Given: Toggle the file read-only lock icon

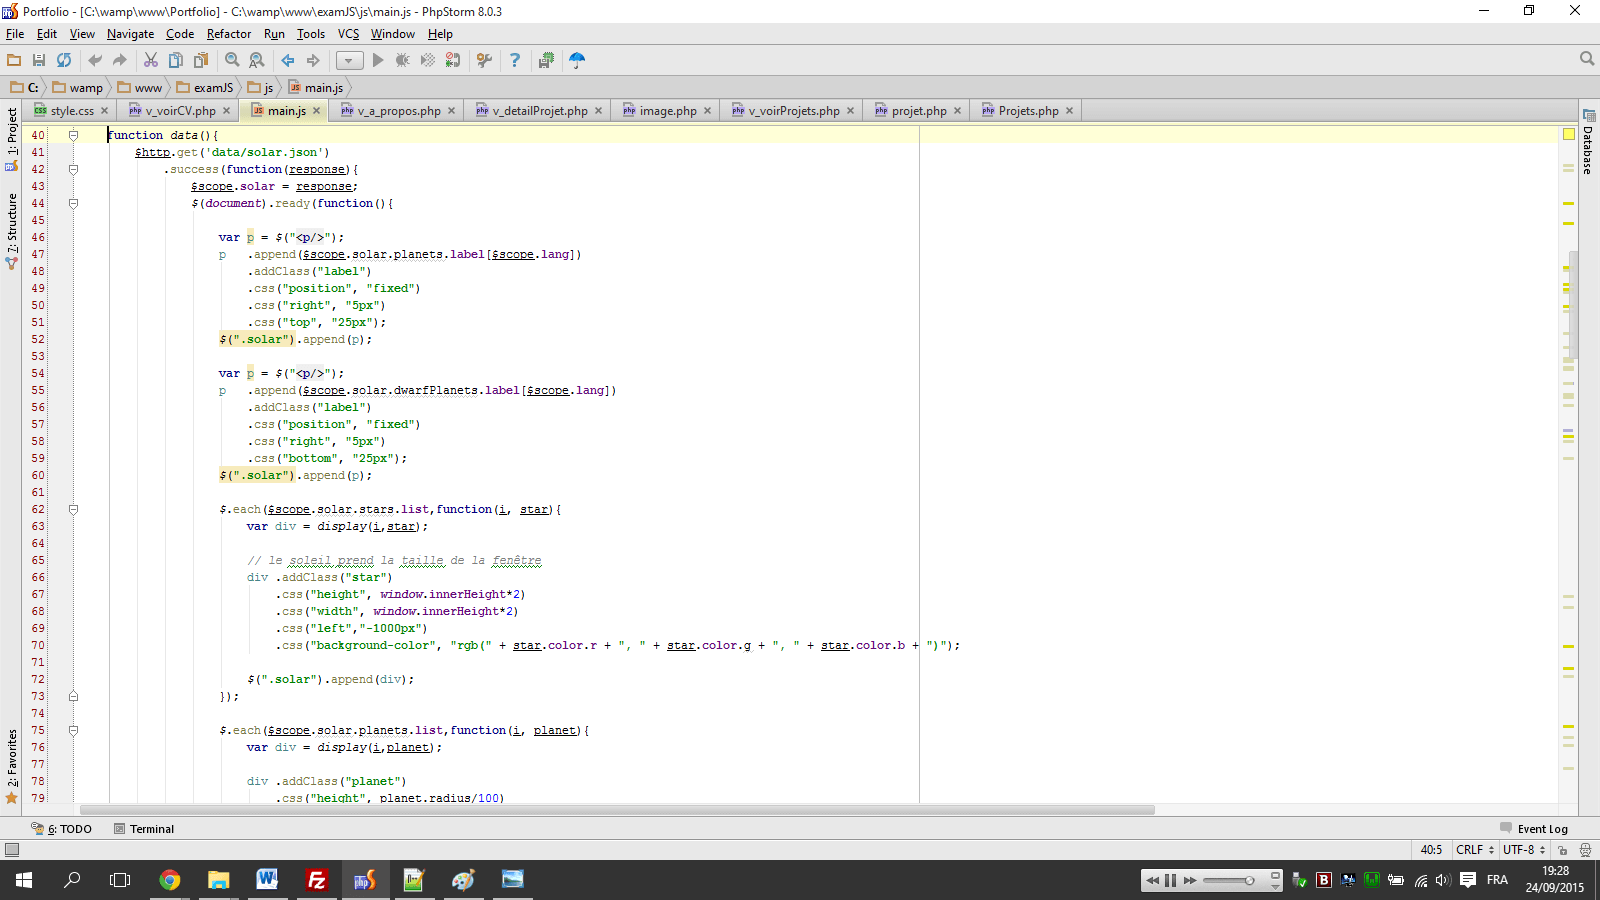Looking at the screenshot, I should coord(1562,850).
